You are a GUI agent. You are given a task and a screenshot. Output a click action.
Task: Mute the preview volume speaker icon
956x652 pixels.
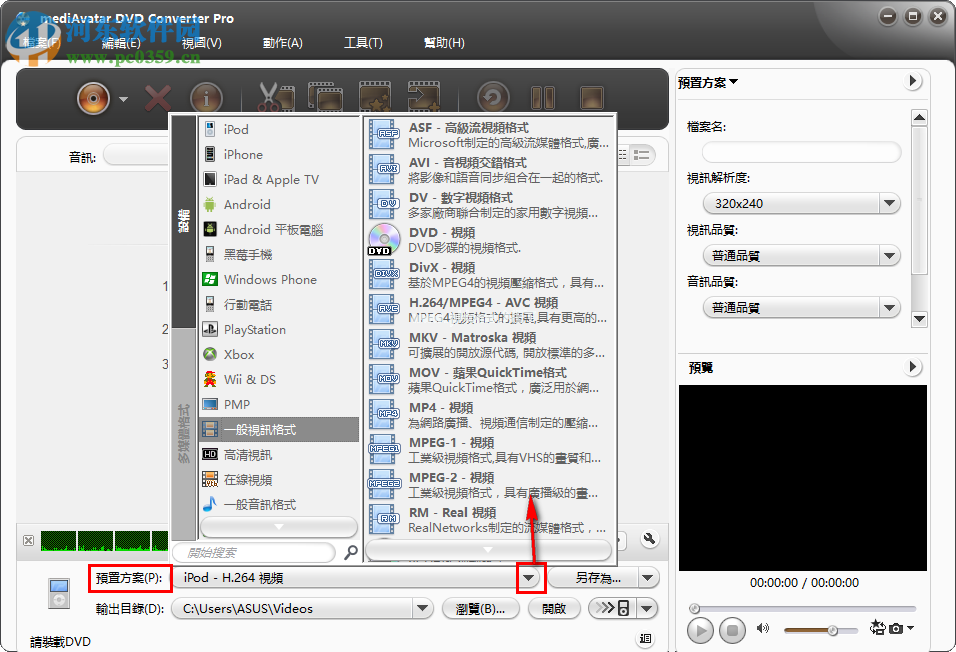[x=763, y=629]
